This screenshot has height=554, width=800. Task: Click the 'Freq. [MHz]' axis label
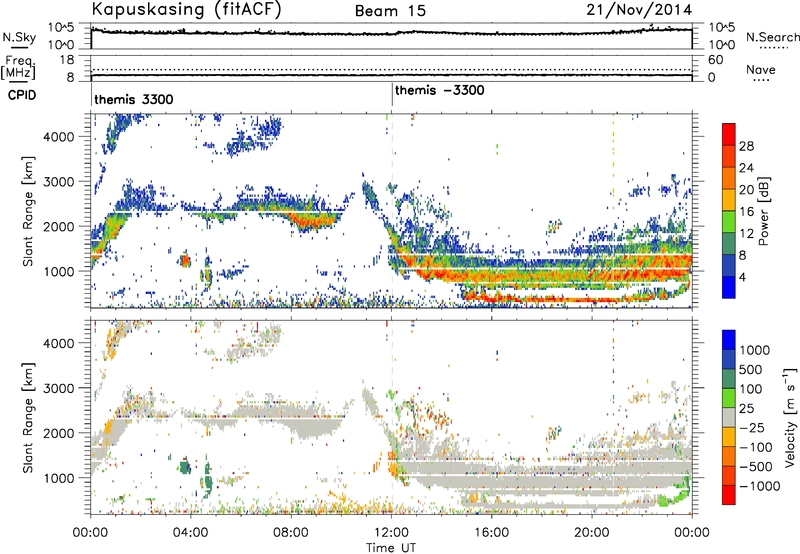tap(18, 68)
